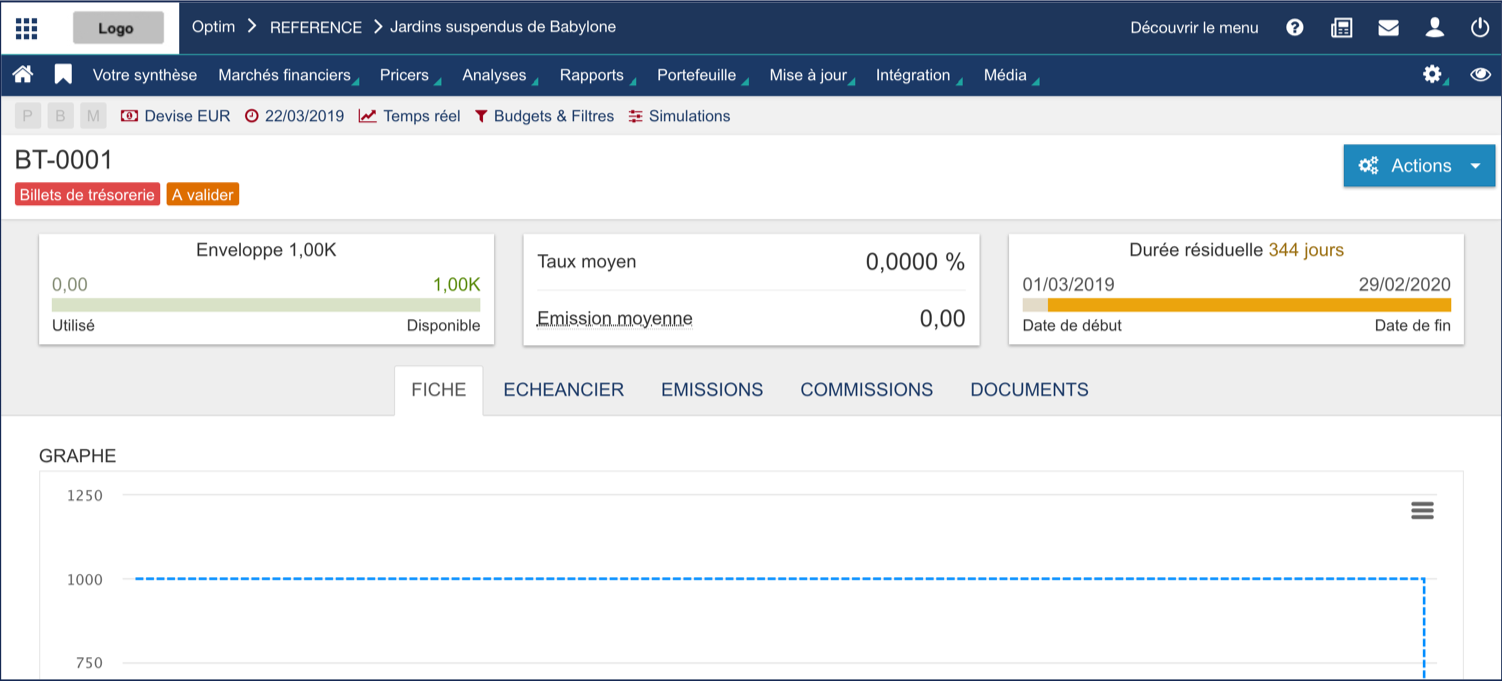
Task: Toggle the B button in the status bar
Action: [x=60, y=115]
